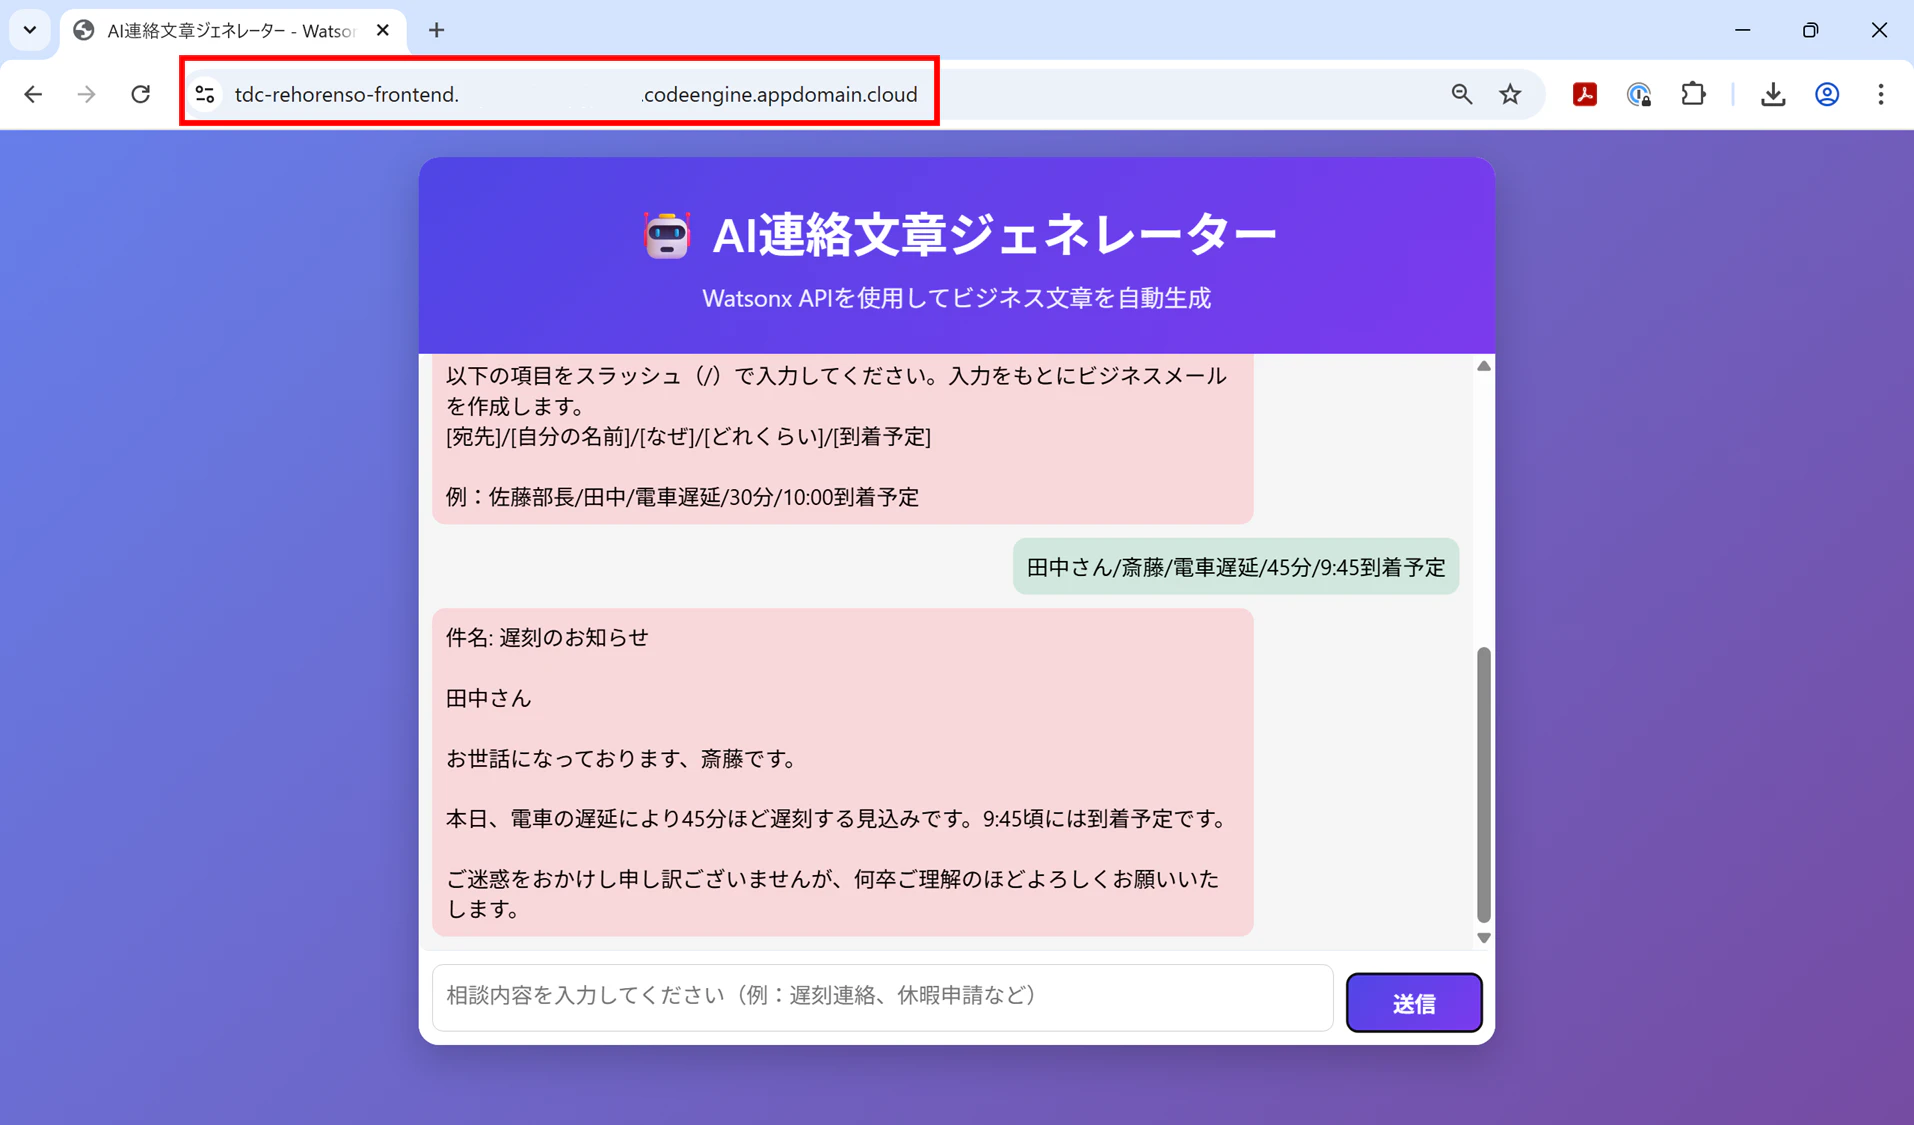Open the user profile icon
This screenshot has width=1914, height=1125.
tap(1827, 94)
